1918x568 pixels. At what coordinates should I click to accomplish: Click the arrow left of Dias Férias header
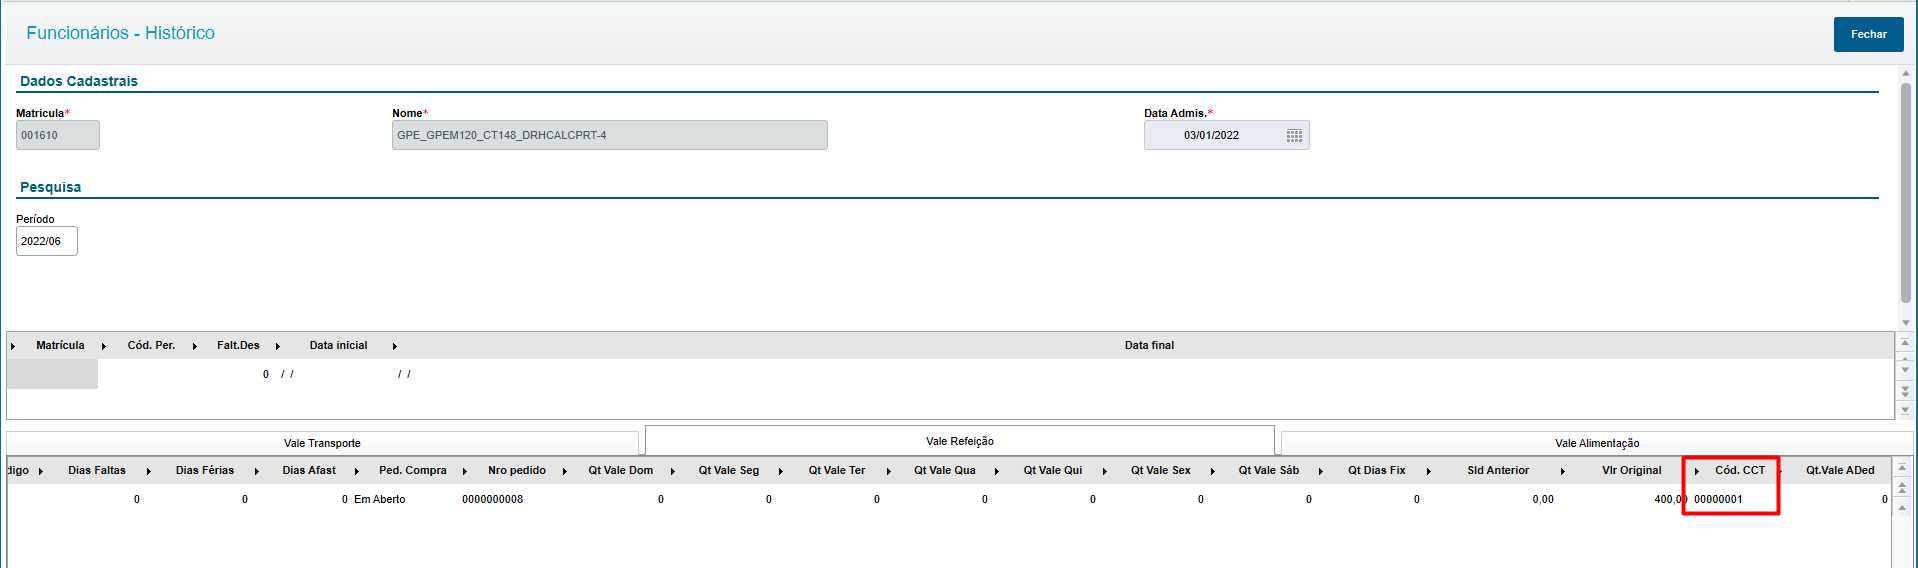pyautogui.click(x=149, y=471)
